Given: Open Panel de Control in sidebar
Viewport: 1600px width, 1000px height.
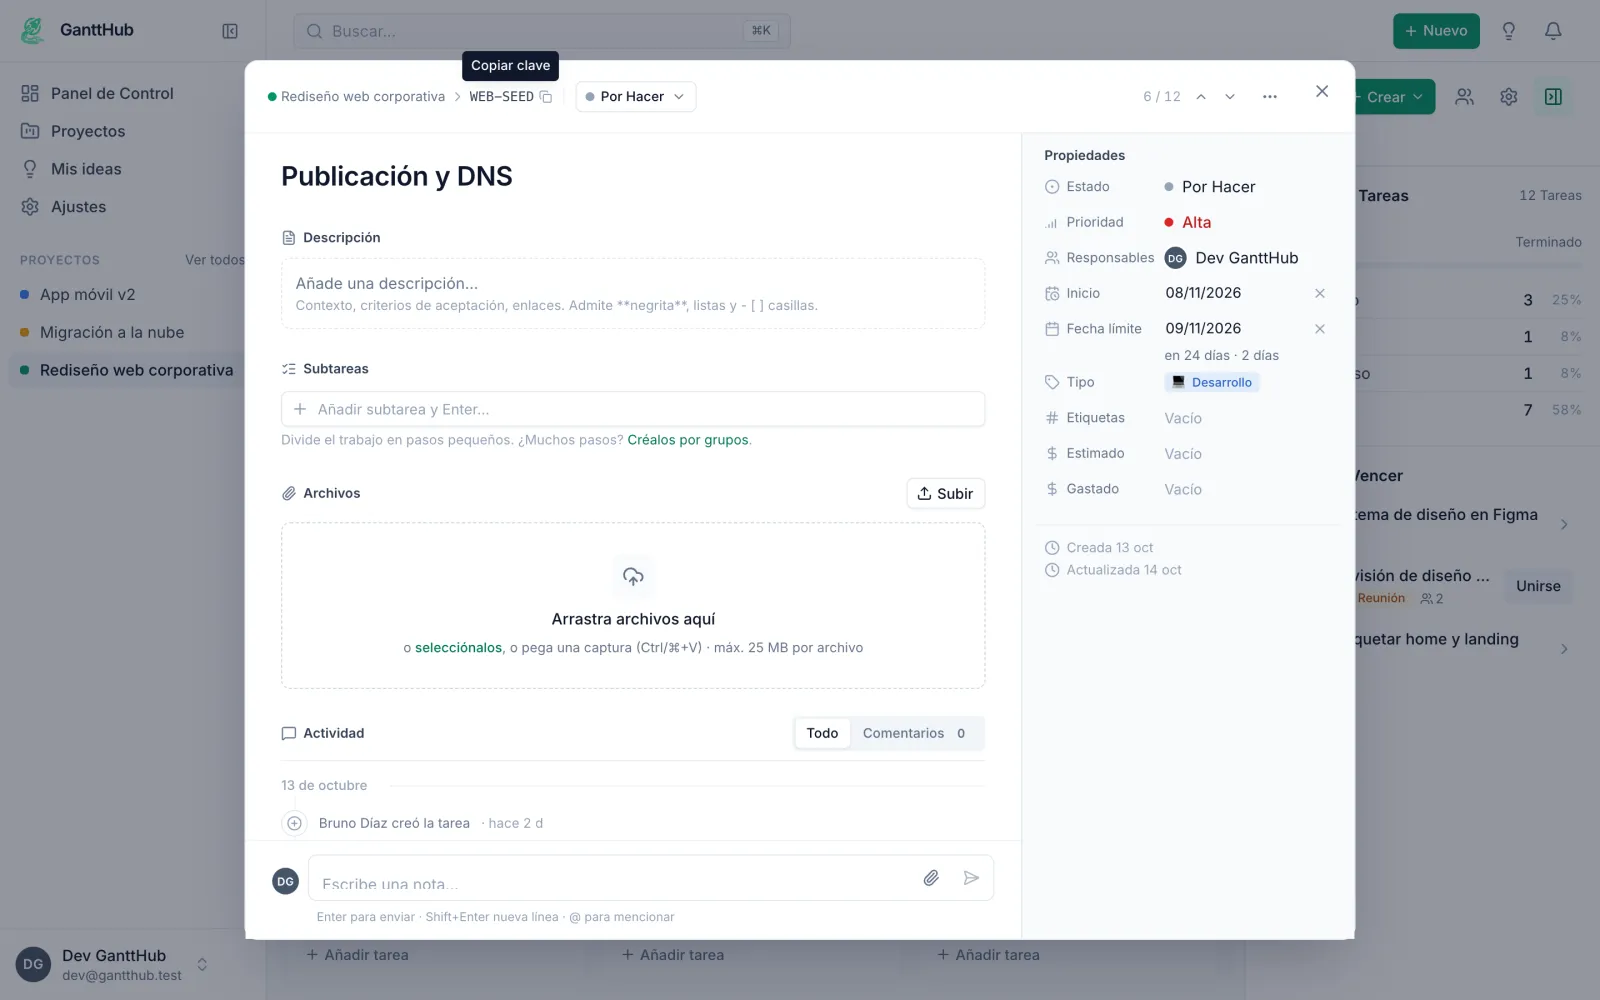Looking at the screenshot, I should (112, 93).
